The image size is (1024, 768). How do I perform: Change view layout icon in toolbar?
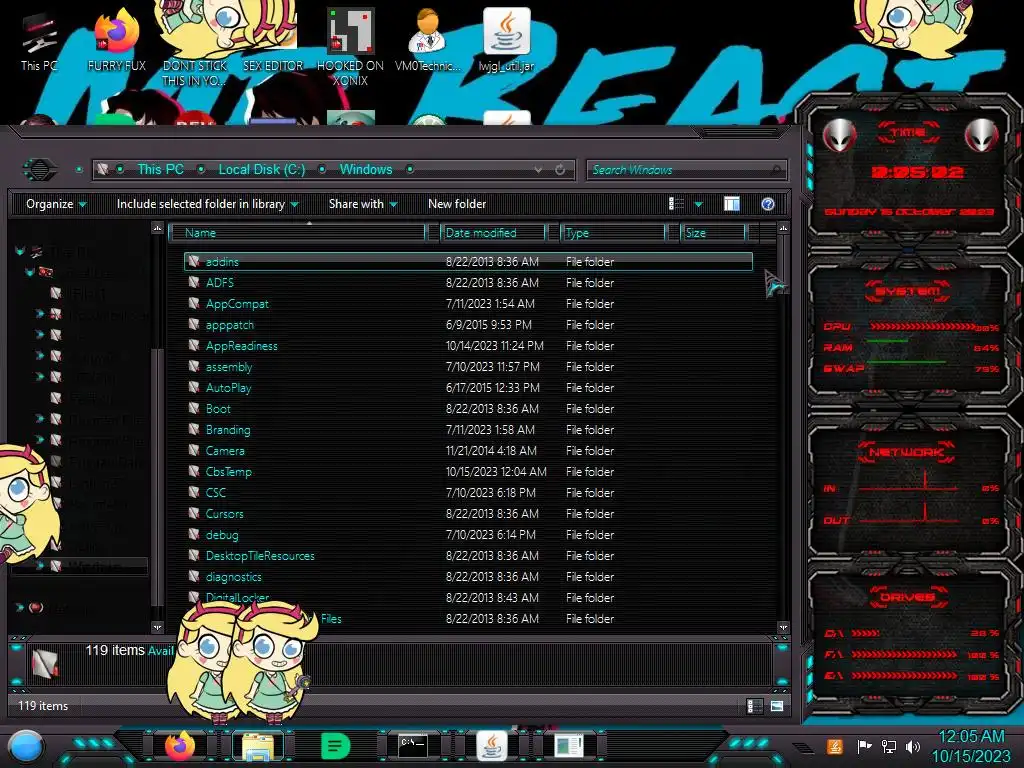[x=676, y=204]
